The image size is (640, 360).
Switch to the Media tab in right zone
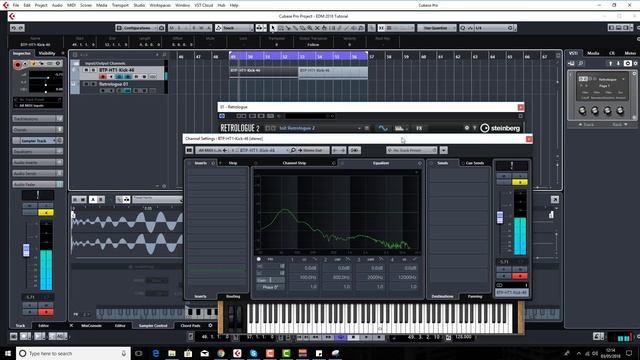(593, 53)
